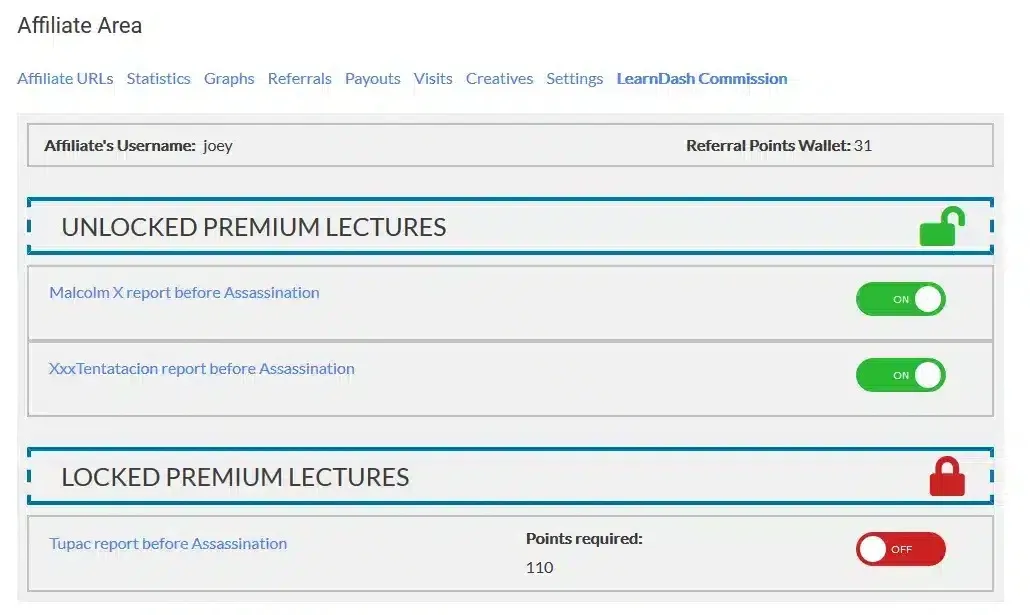Navigate to the Creatives tab
The width and height of the screenshot is (1030, 615).
click(499, 78)
